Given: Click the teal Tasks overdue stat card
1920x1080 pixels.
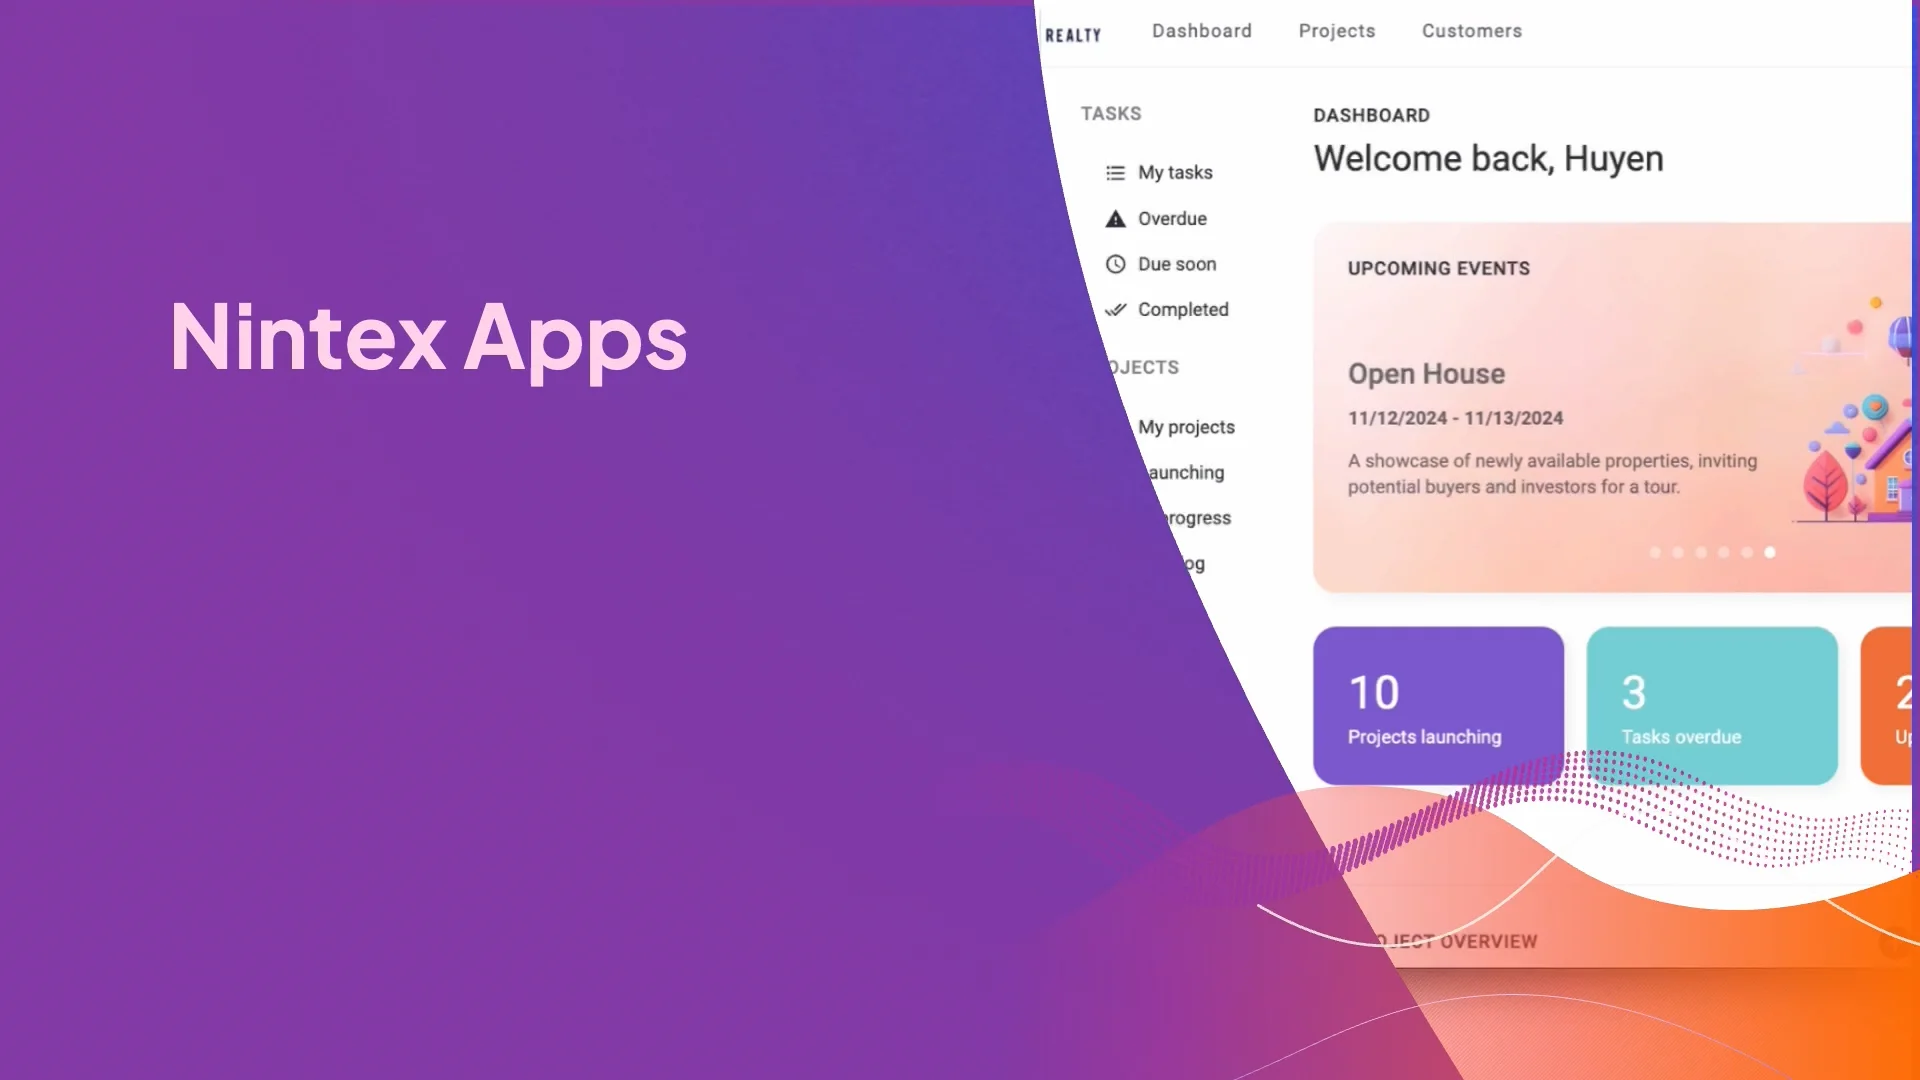Looking at the screenshot, I should point(1711,705).
